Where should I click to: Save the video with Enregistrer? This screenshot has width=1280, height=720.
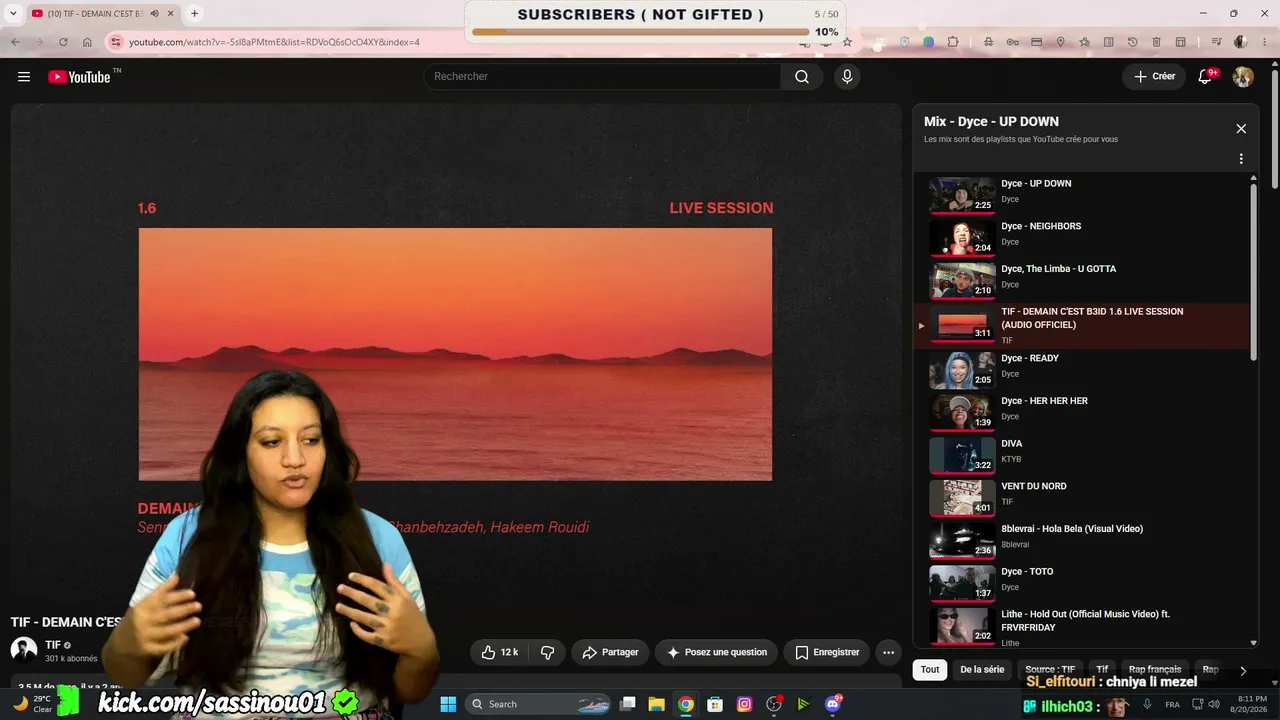(x=827, y=652)
